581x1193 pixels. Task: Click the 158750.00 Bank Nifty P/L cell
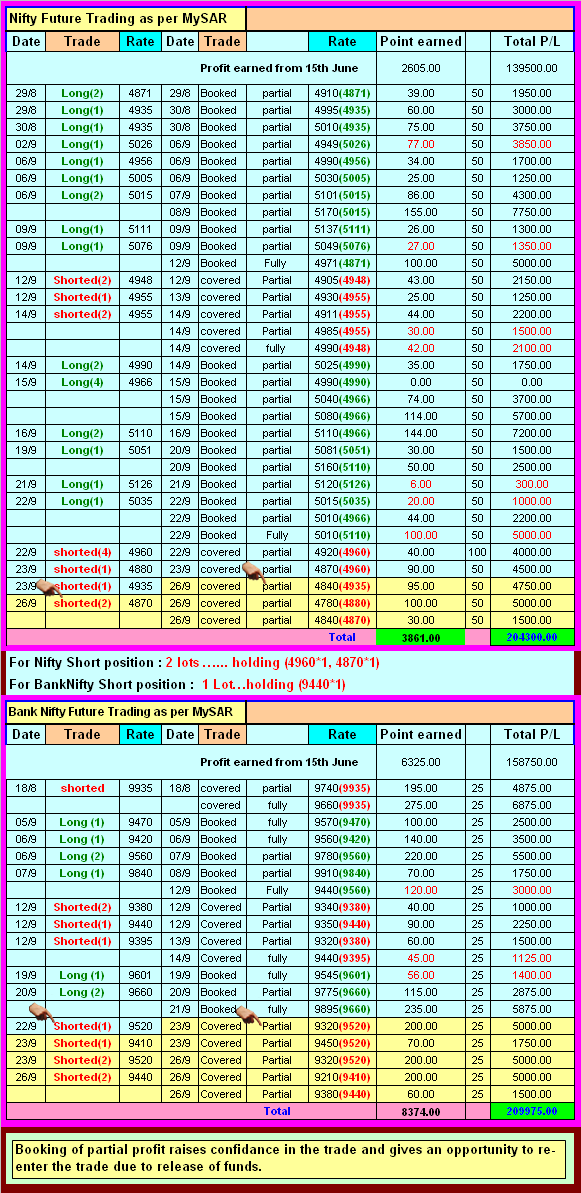pyautogui.click(x=531, y=762)
